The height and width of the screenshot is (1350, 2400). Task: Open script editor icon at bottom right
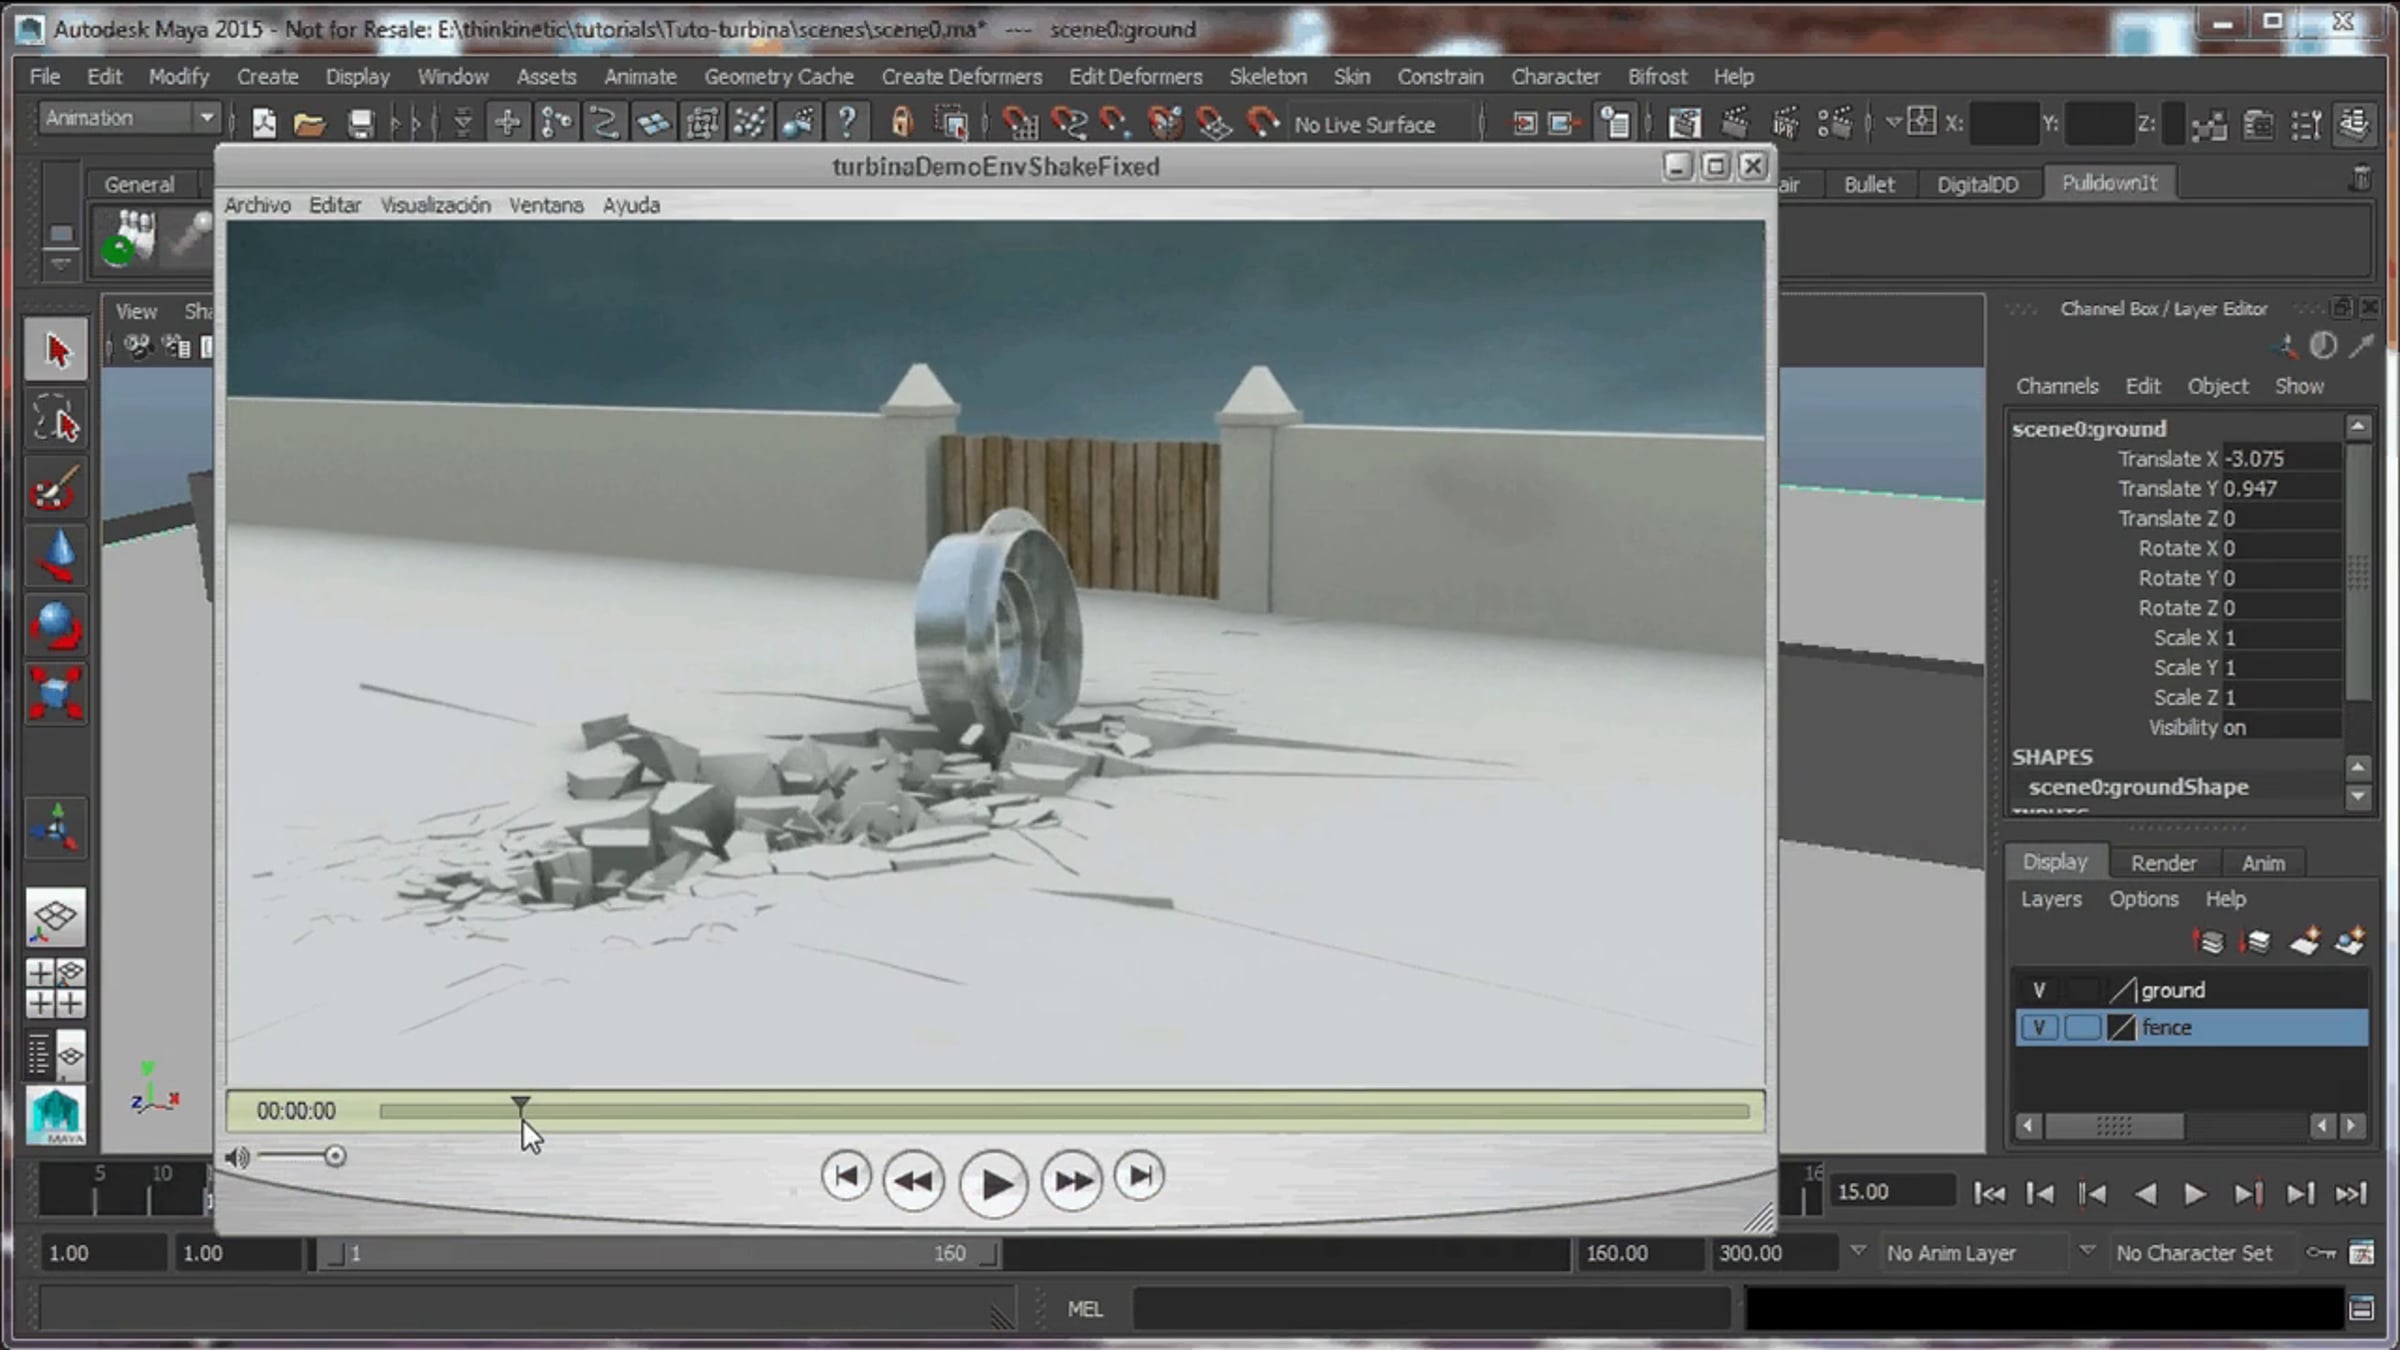coord(2361,1308)
